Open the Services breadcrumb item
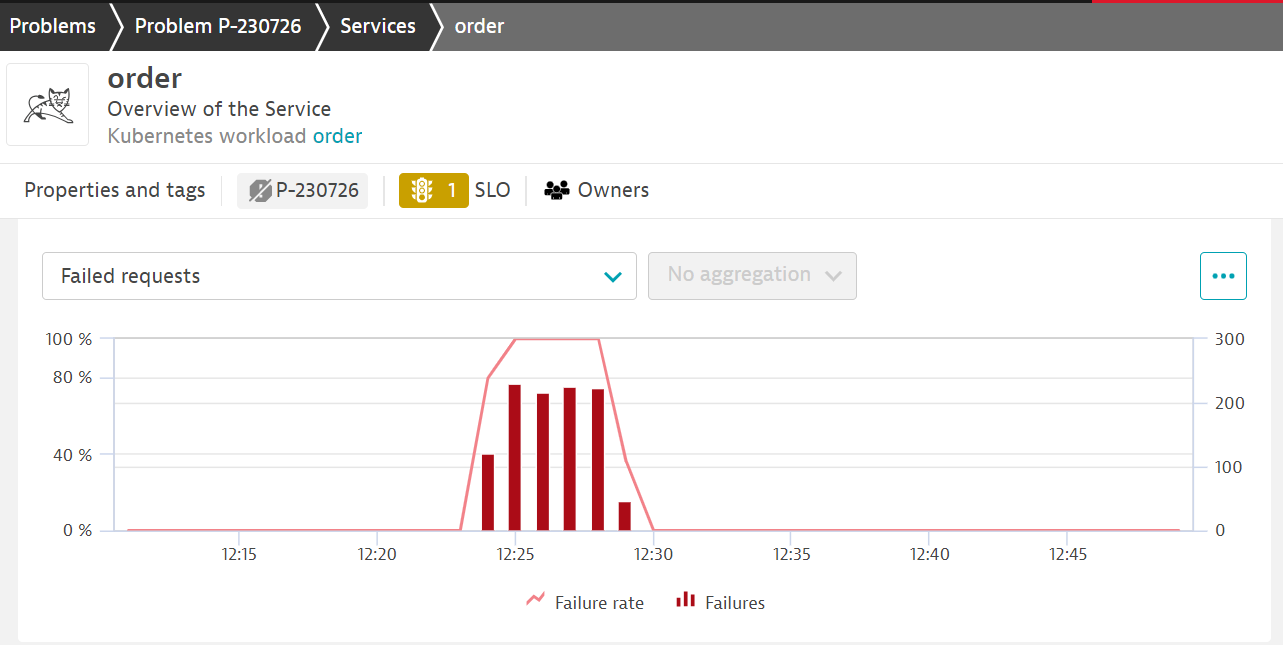Screen dimensions: 1283x645 pos(377,26)
